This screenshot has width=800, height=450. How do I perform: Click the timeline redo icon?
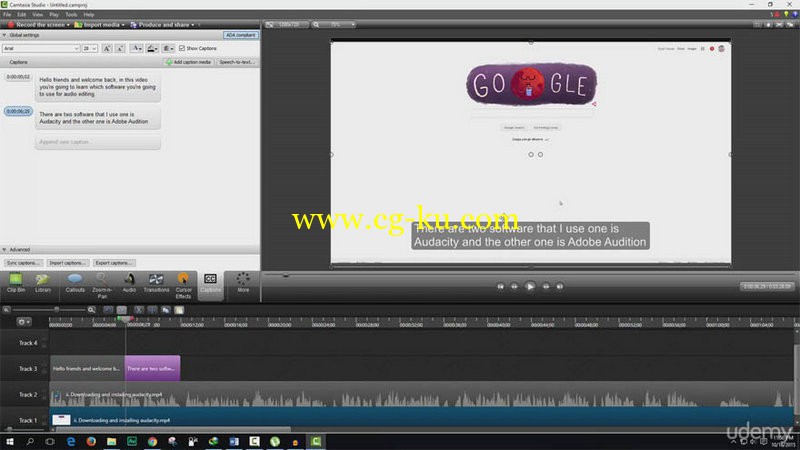[121, 310]
